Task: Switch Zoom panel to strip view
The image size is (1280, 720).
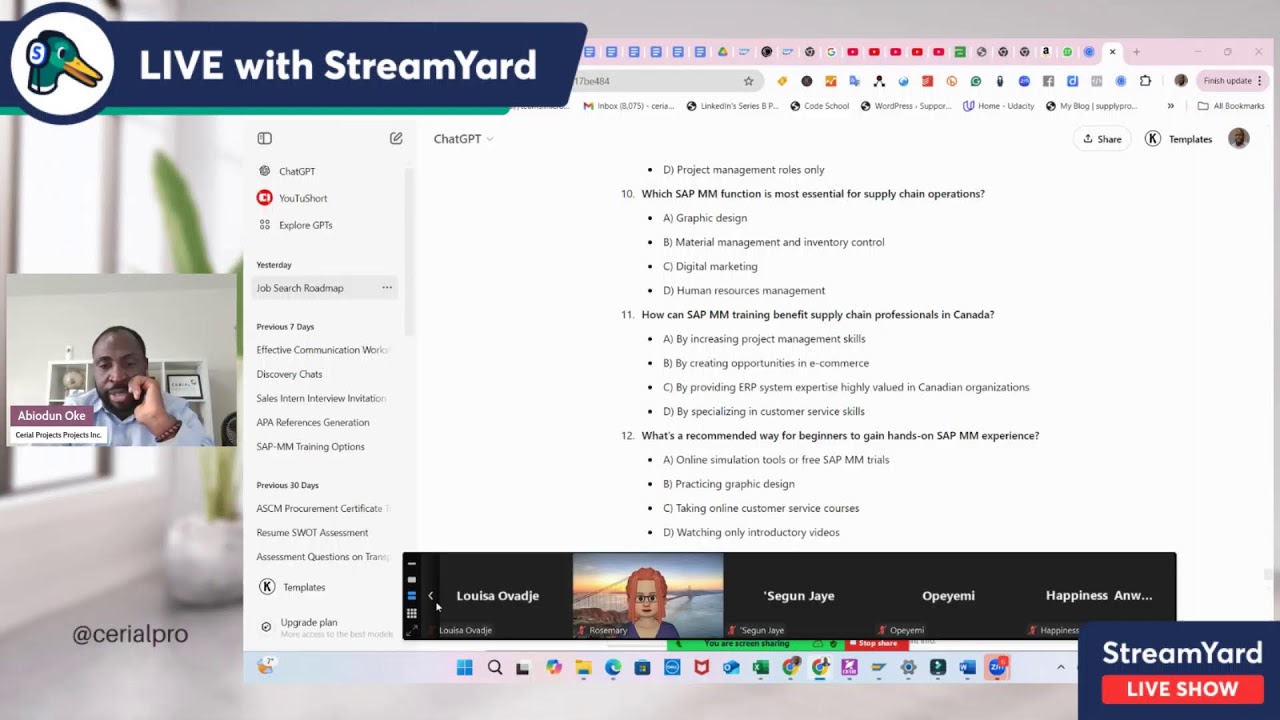Action: pos(411,596)
